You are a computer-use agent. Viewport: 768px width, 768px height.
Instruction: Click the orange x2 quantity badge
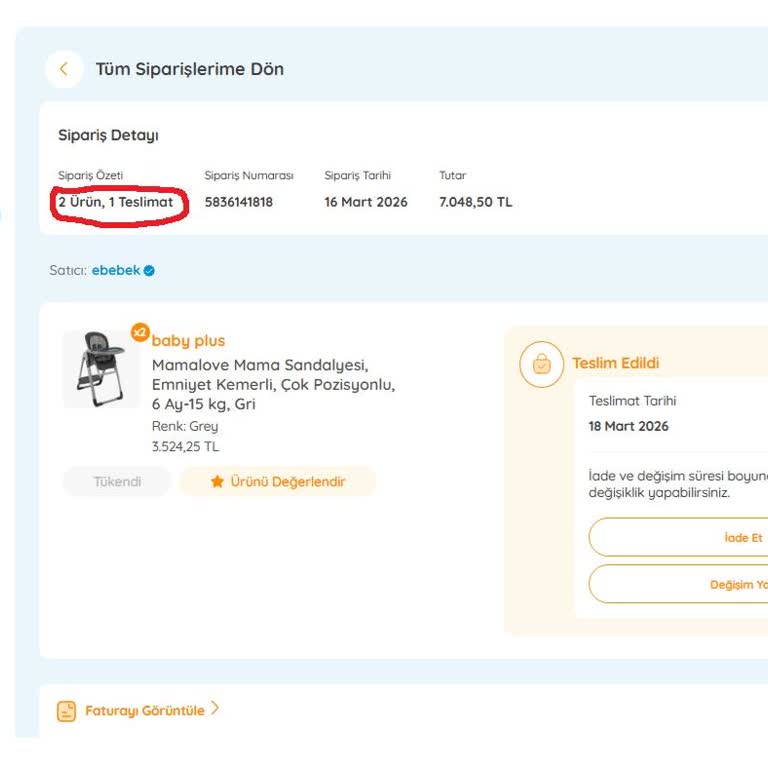[x=140, y=332]
